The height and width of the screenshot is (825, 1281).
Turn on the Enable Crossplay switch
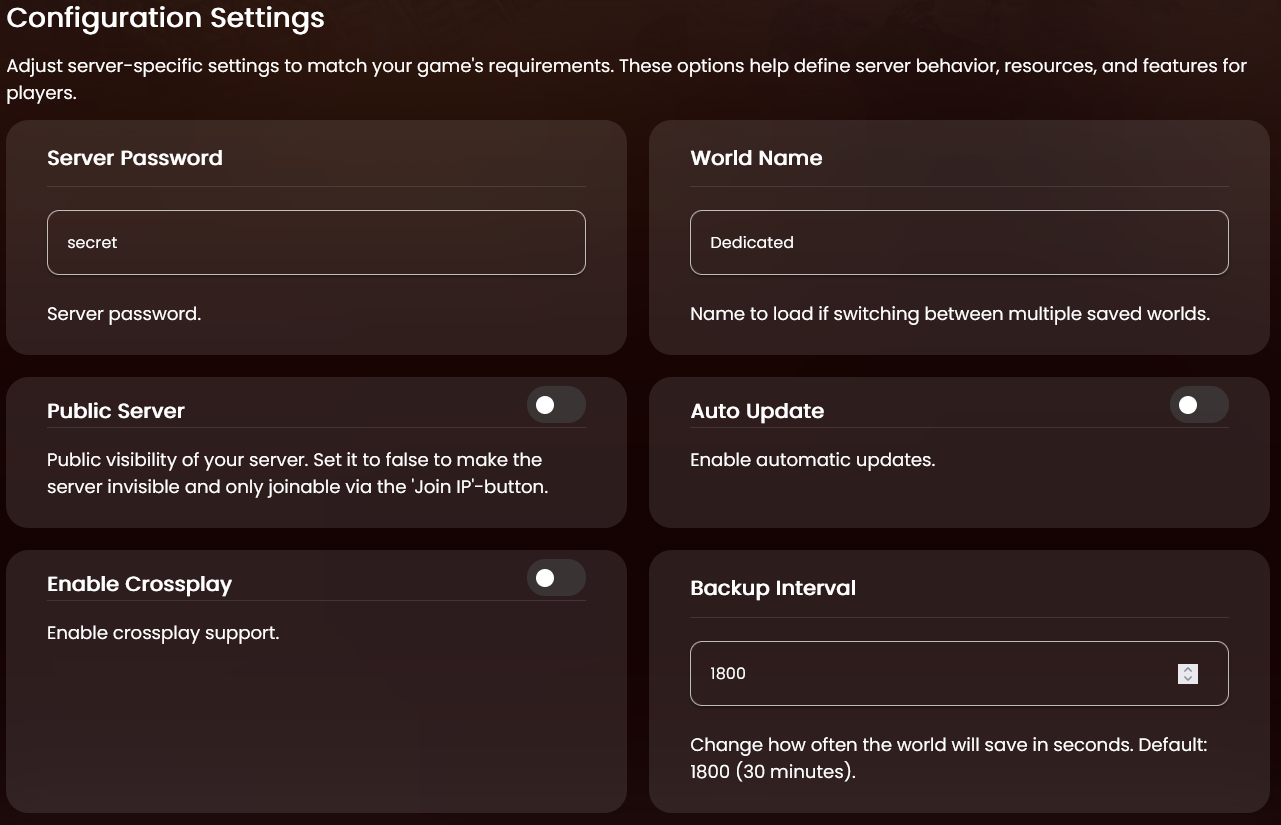pyautogui.click(x=556, y=578)
